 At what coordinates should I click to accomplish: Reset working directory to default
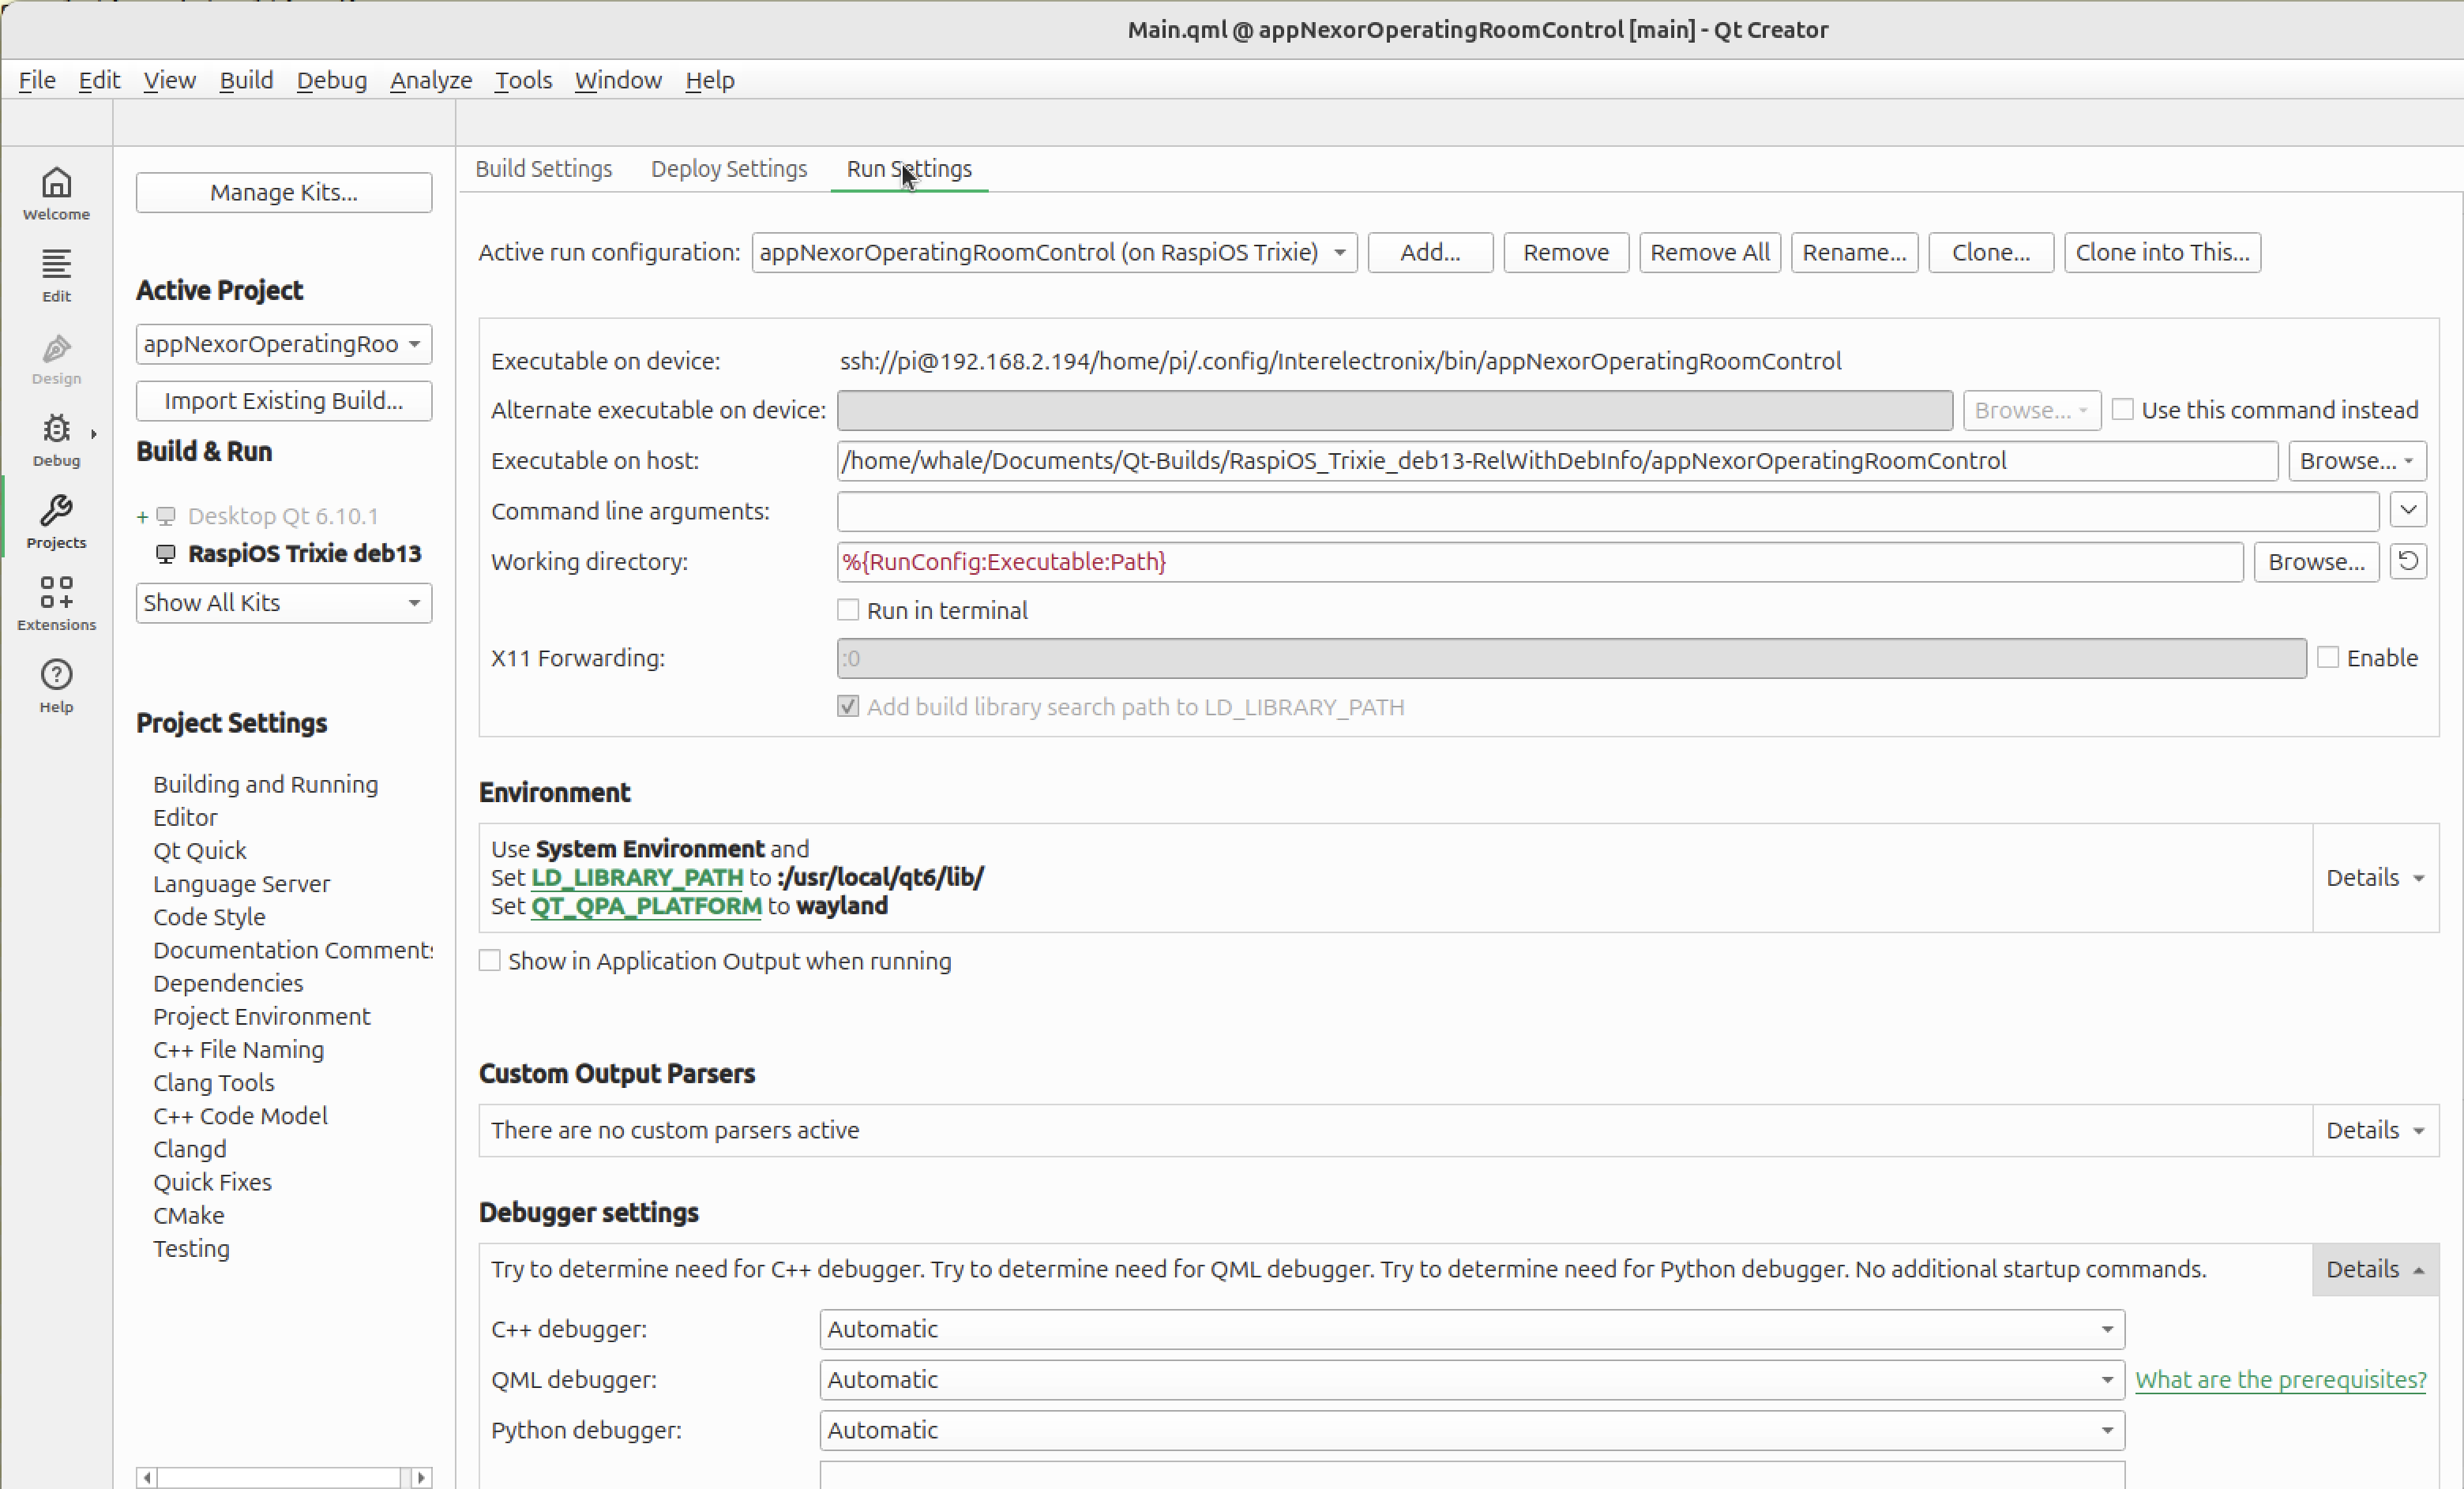click(2407, 561)
